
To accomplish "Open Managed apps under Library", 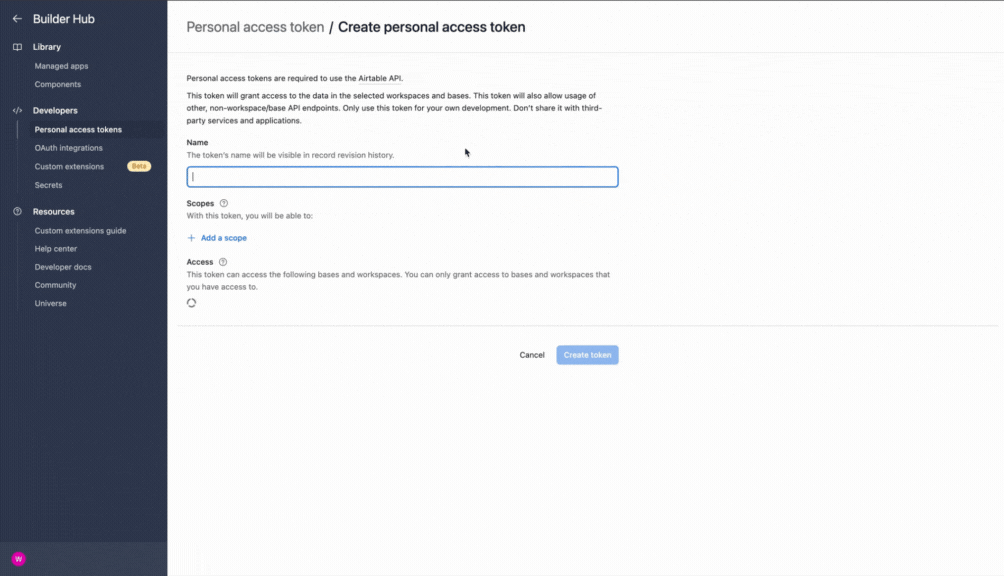I will click(61, 65).
